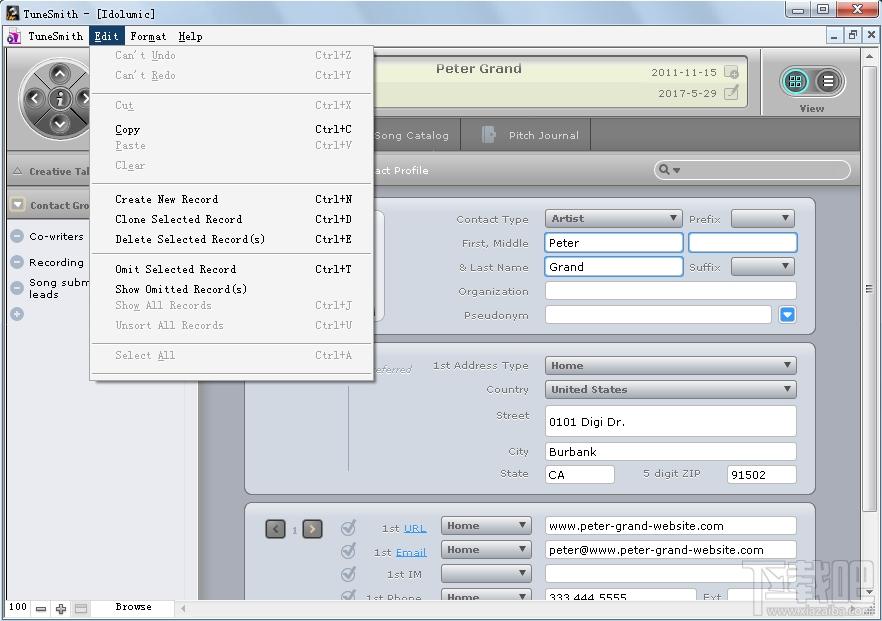Click the 1st Email link label
Image resolution: width=882 pixels, height=621 pixels.
(411, 552)
